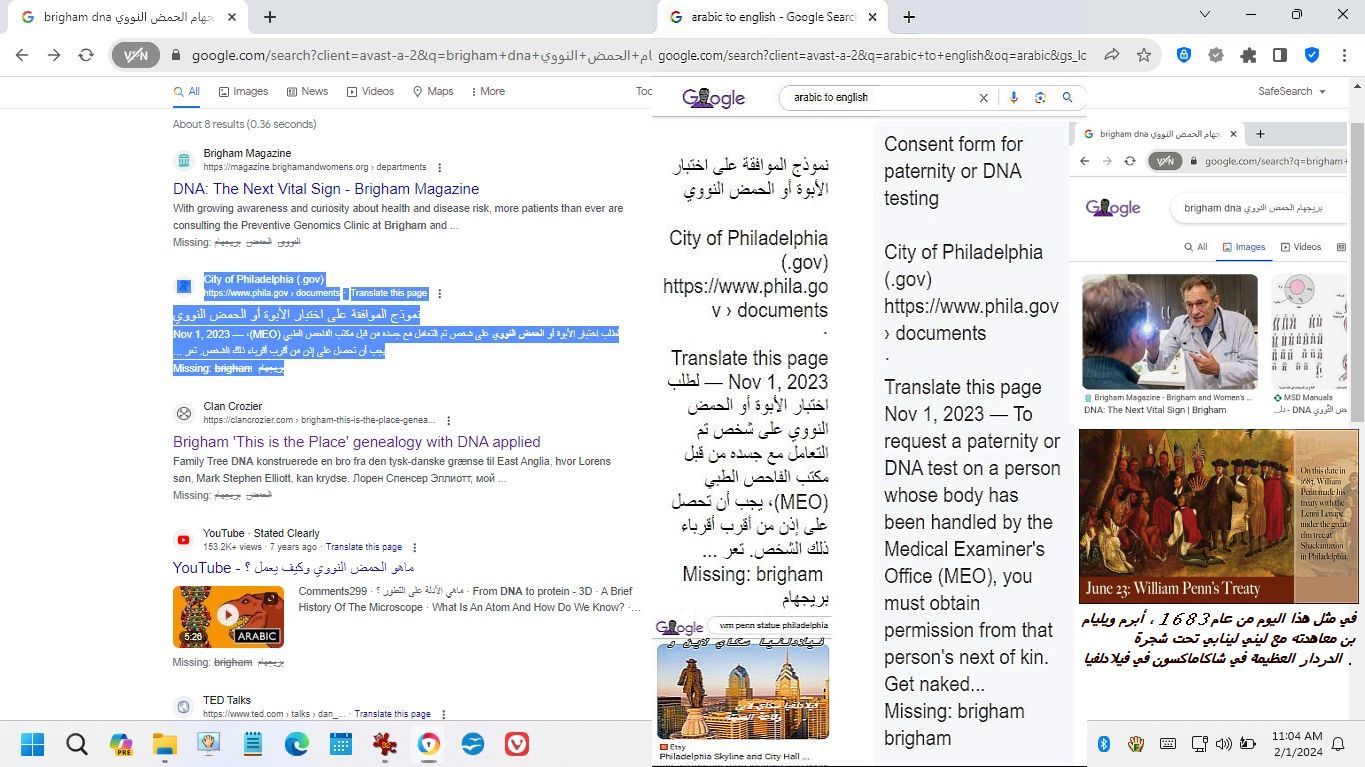Open new tab next to arabic to english tab

coord(909,17)
